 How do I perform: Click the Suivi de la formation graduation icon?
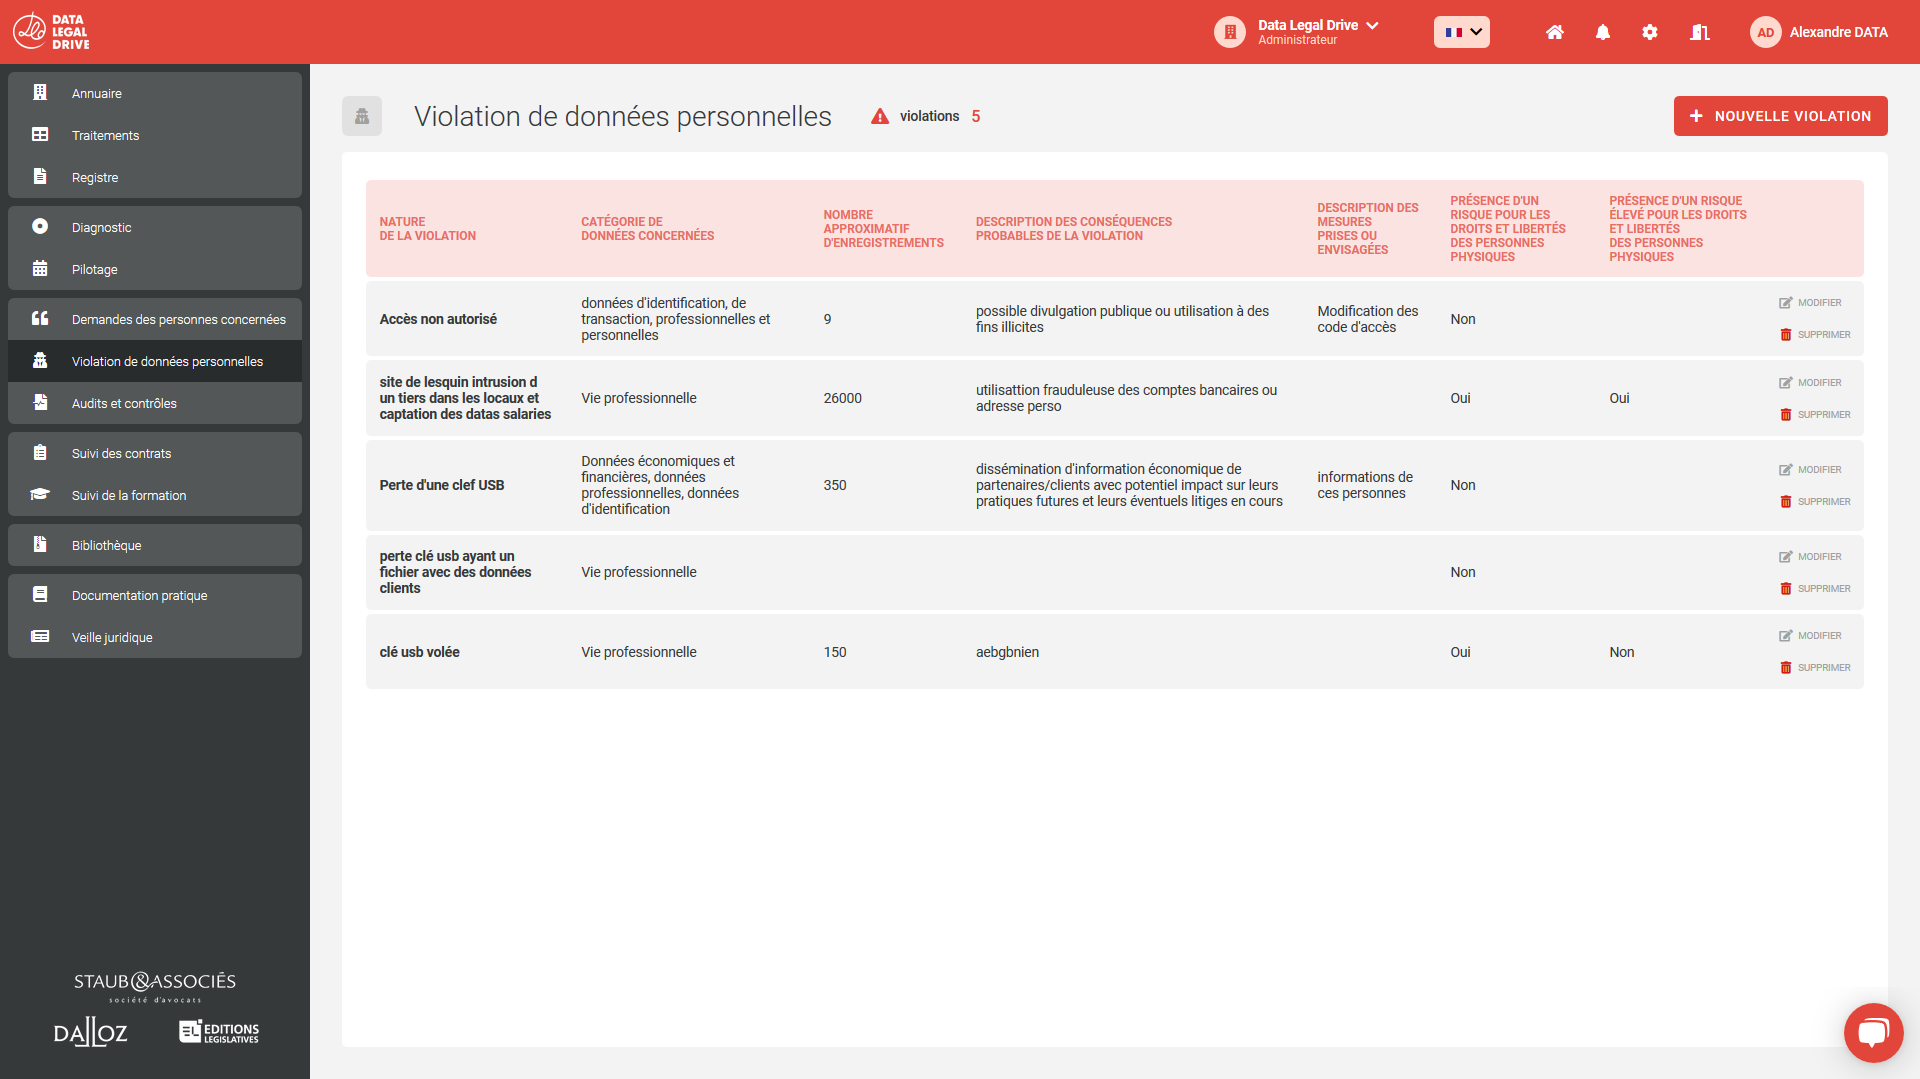[40, 495]
